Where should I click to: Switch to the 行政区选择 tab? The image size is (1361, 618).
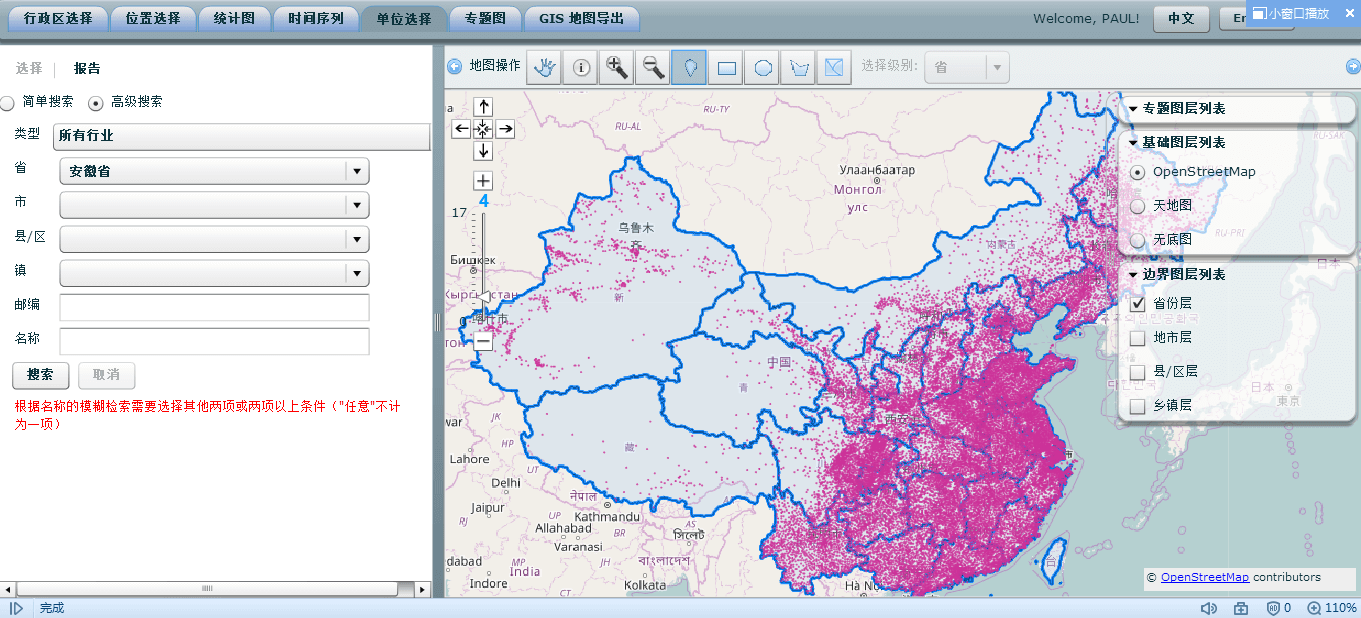(x=58, y=18)
